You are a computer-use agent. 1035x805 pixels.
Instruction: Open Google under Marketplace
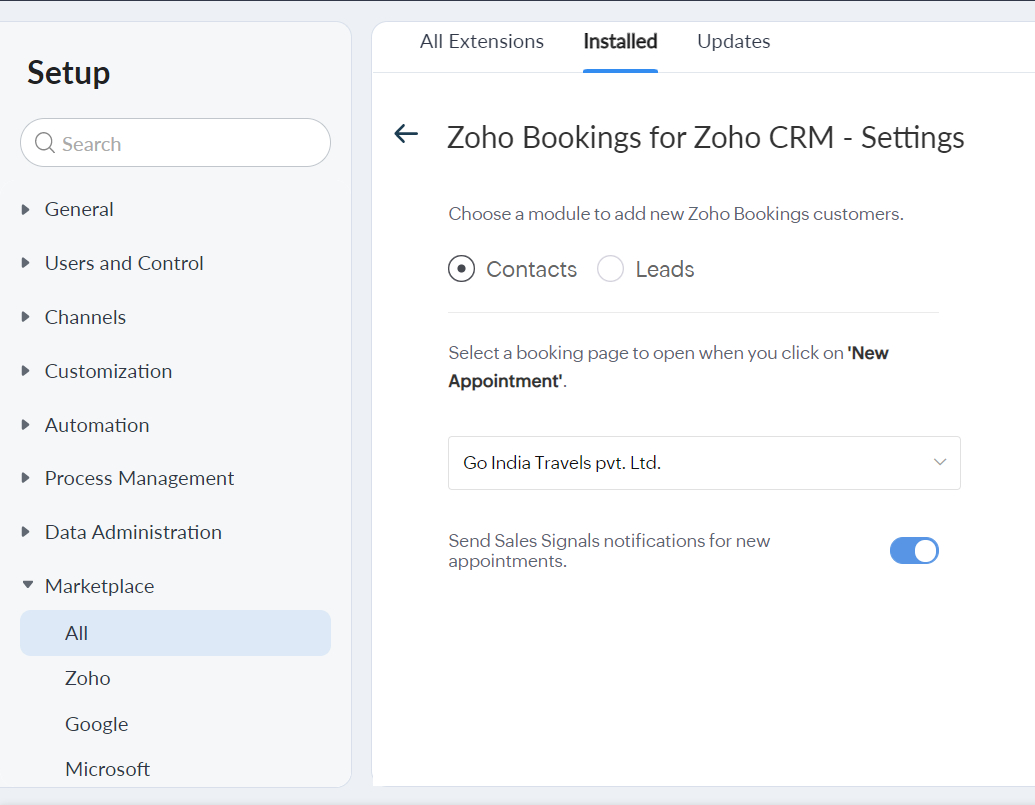[97, 724]
